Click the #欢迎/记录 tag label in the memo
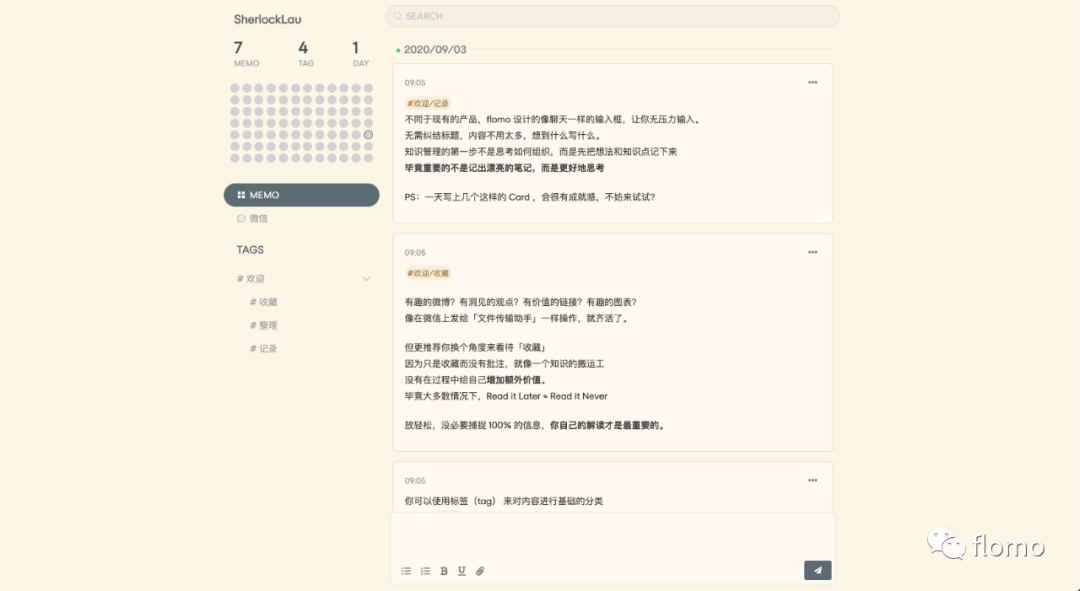This screenshot has height=591, width=1080. tap(428, 103)
